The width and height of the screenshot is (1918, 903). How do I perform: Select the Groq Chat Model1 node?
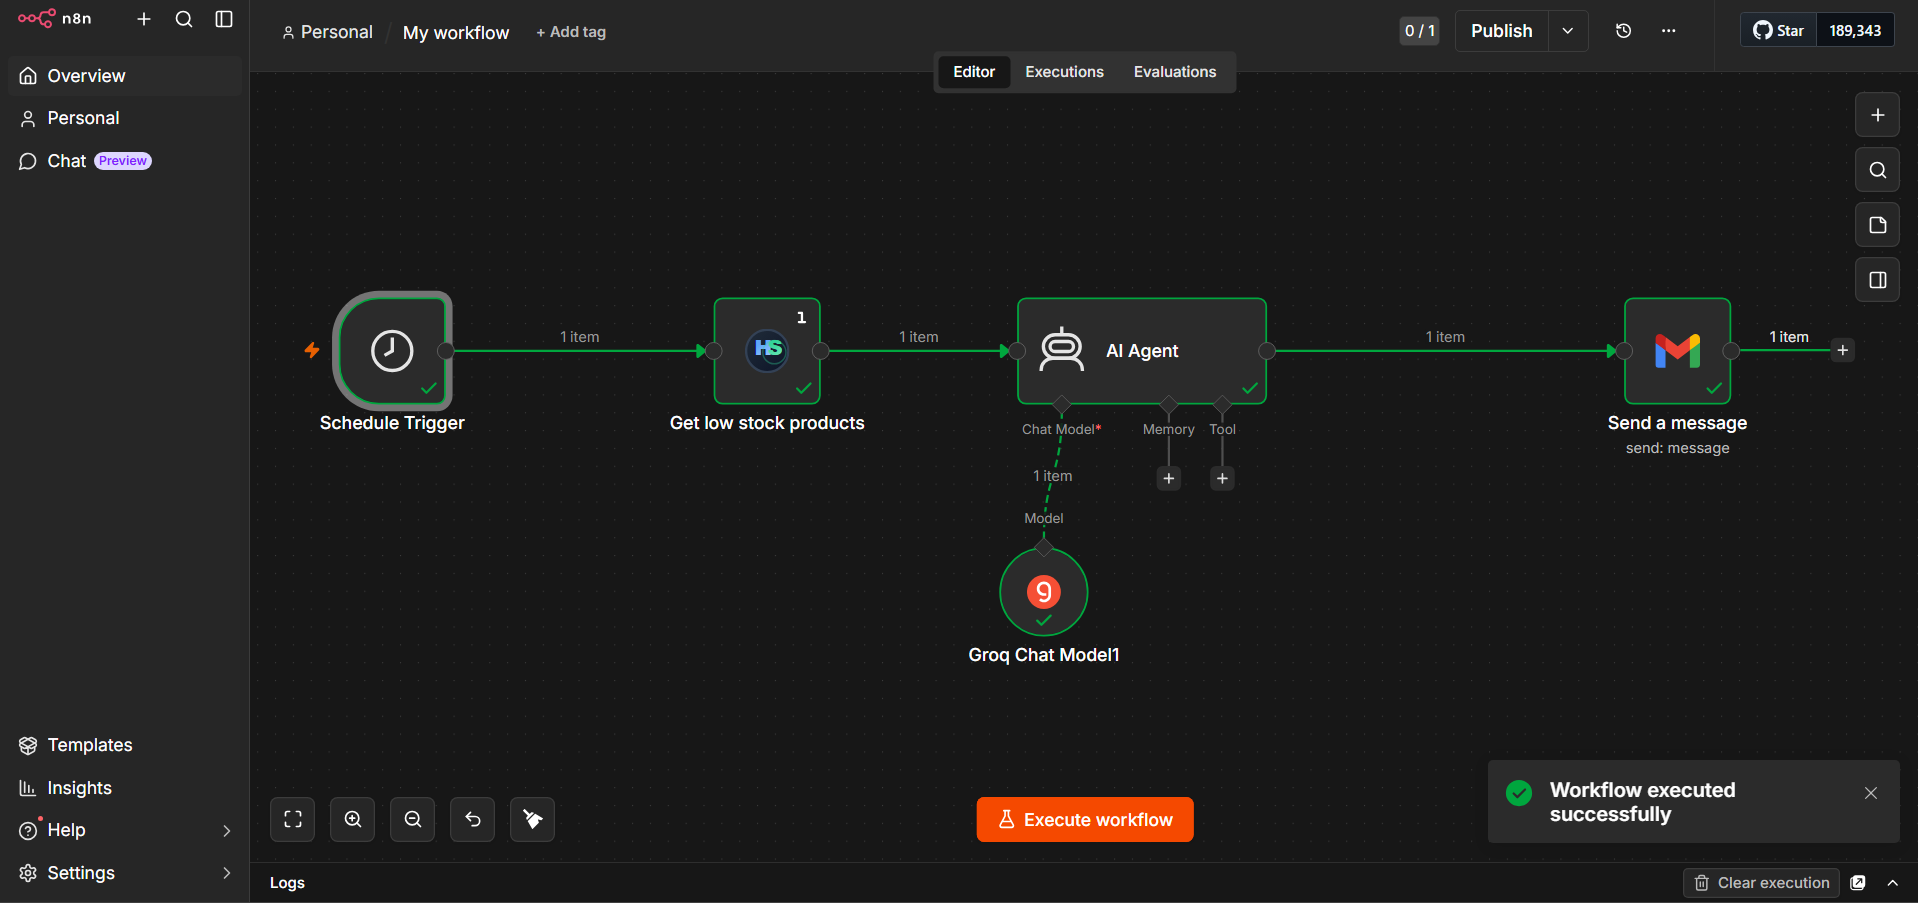click(1044, 592)
